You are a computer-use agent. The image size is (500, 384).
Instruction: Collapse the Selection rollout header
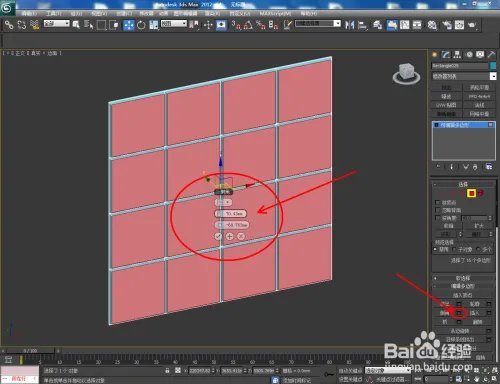(x=463, y=184)
